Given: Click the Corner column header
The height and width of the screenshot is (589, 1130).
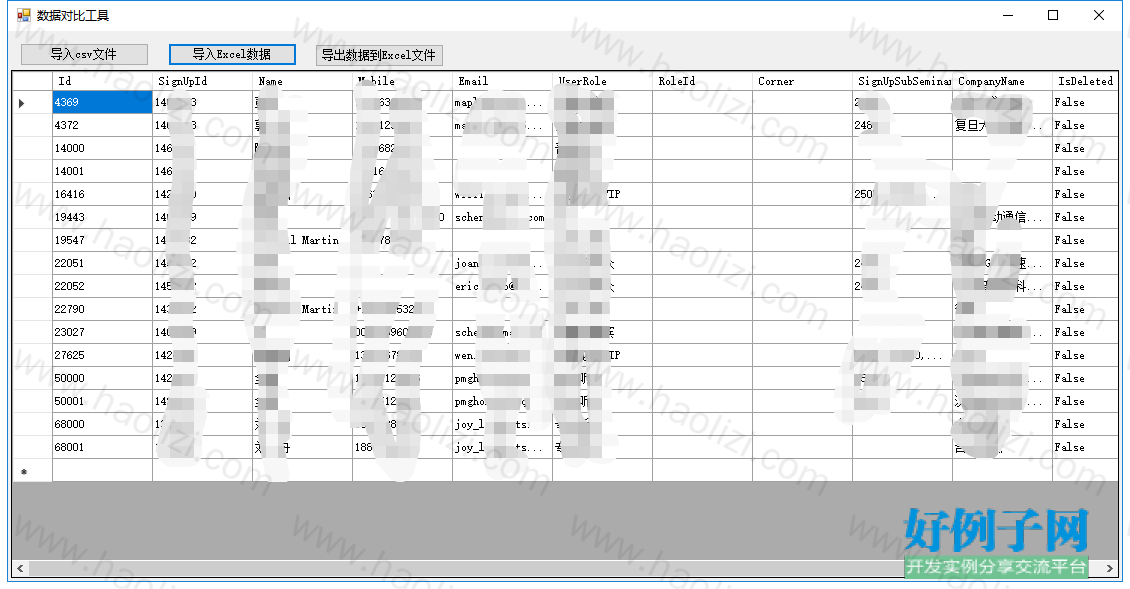Looking at the screenshot, I should pyautogui.click(x=802, y=81).
